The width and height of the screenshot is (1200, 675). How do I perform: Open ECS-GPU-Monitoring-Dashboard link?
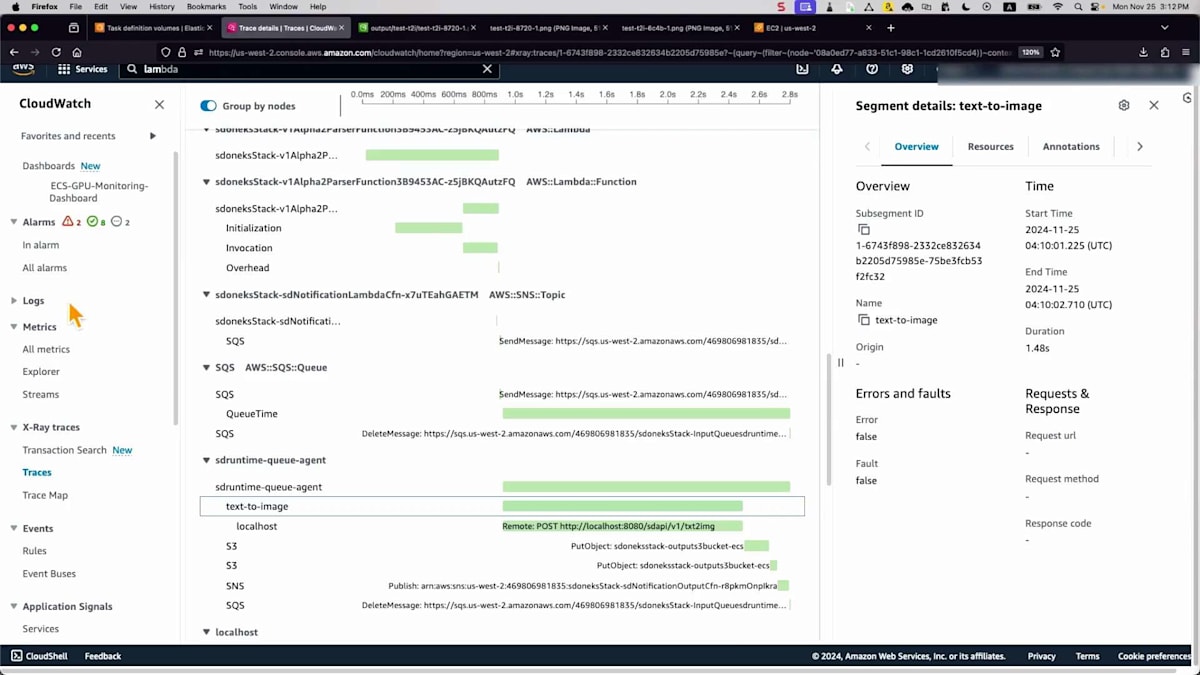[x=99, y=192]
